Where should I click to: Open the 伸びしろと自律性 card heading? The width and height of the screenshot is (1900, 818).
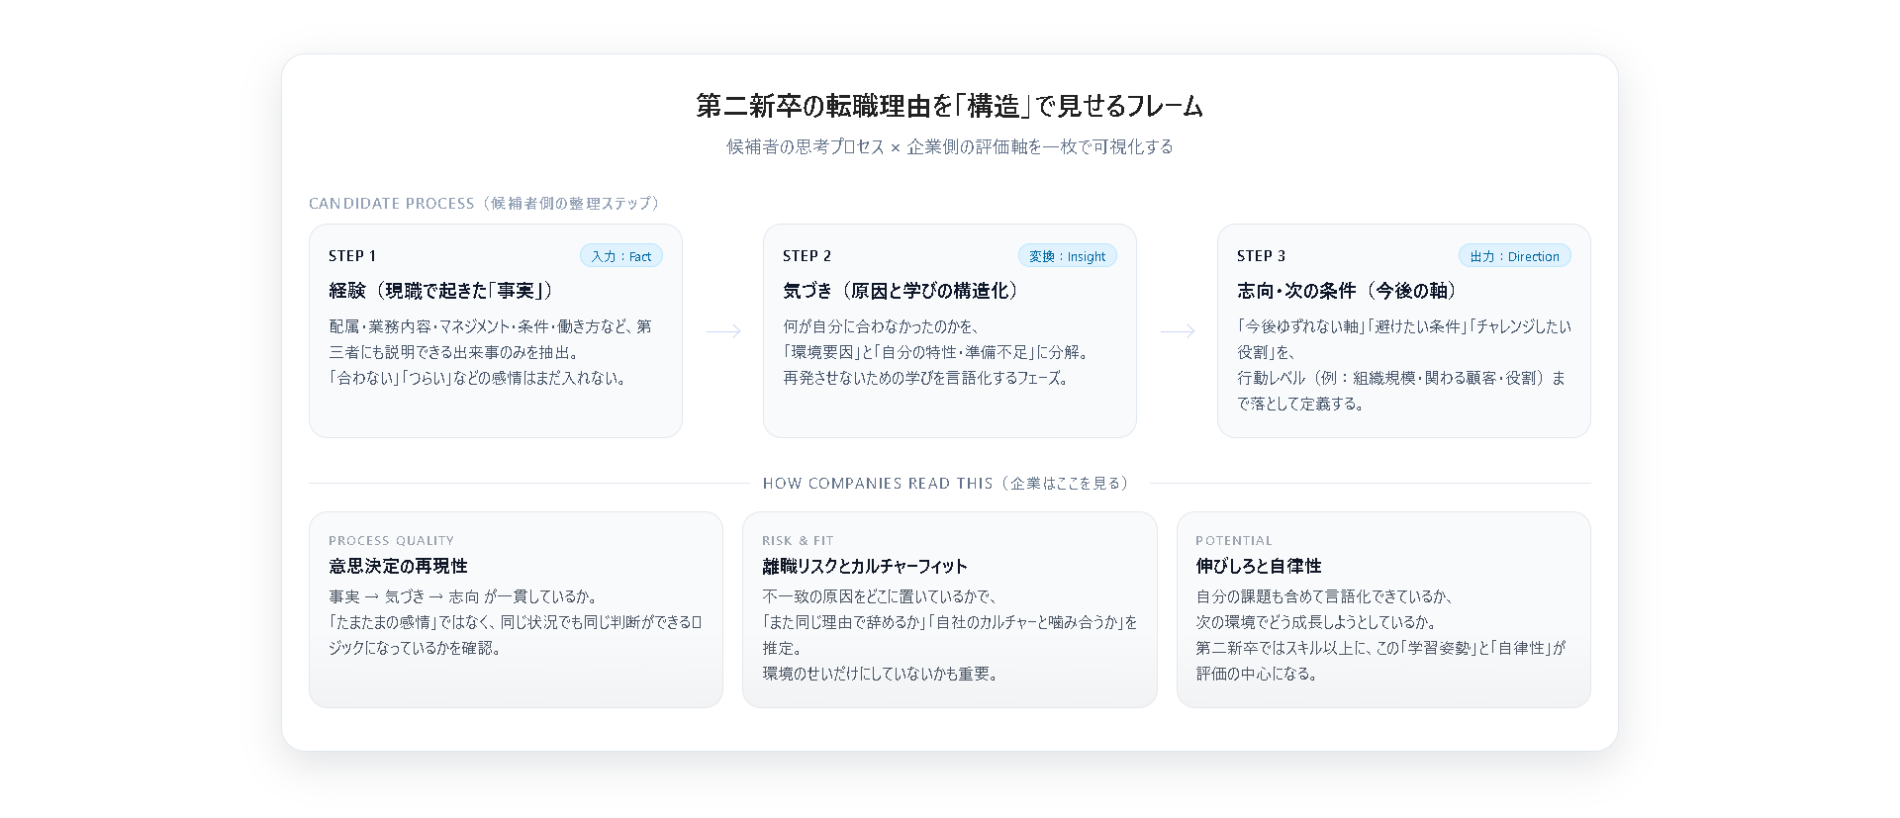[1258, 566]
